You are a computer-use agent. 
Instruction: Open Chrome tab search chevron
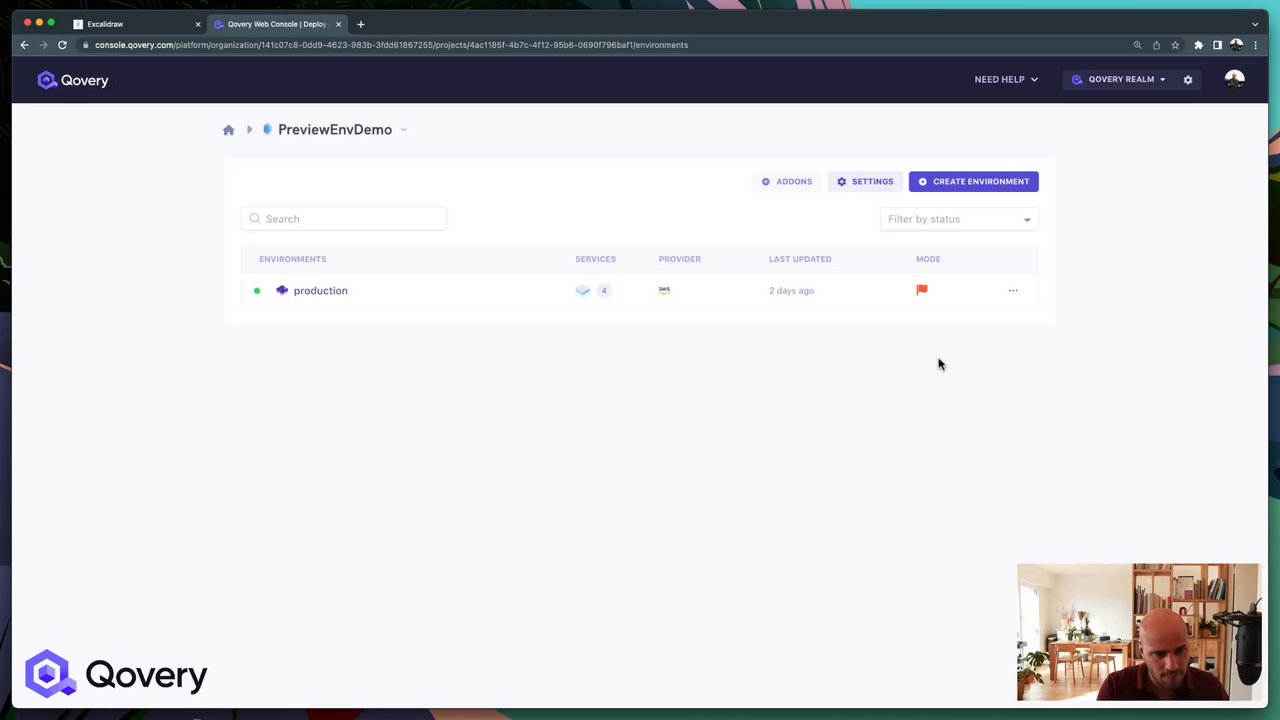[x=1255, y=24]
